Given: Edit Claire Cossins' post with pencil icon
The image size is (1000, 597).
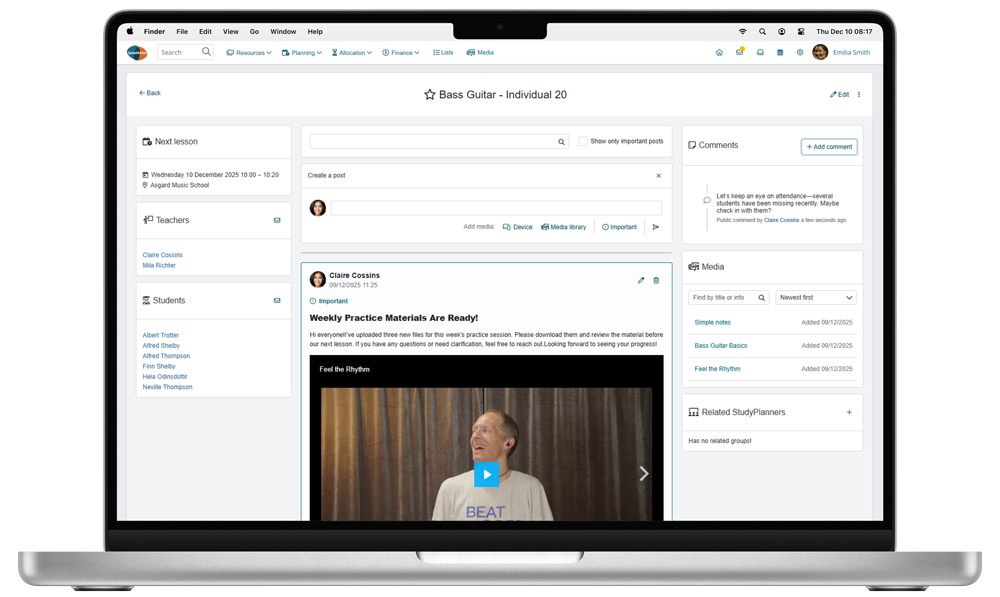Looking at the screenshot, I should click(x=641, y=280).
